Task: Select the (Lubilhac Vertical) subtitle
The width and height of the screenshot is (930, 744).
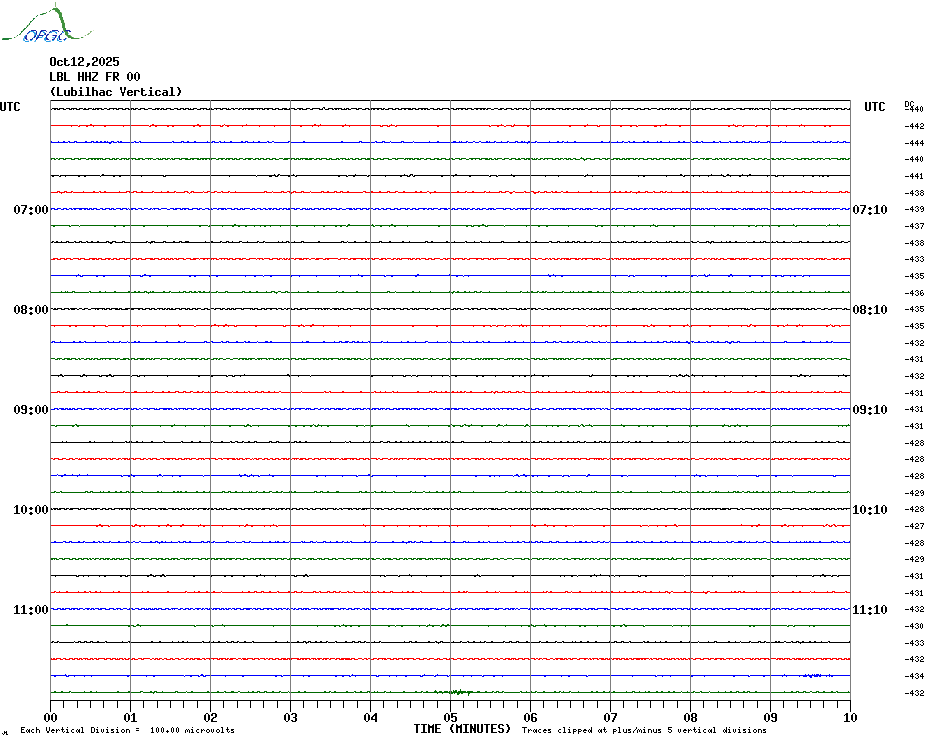Action: coord(116,92)
